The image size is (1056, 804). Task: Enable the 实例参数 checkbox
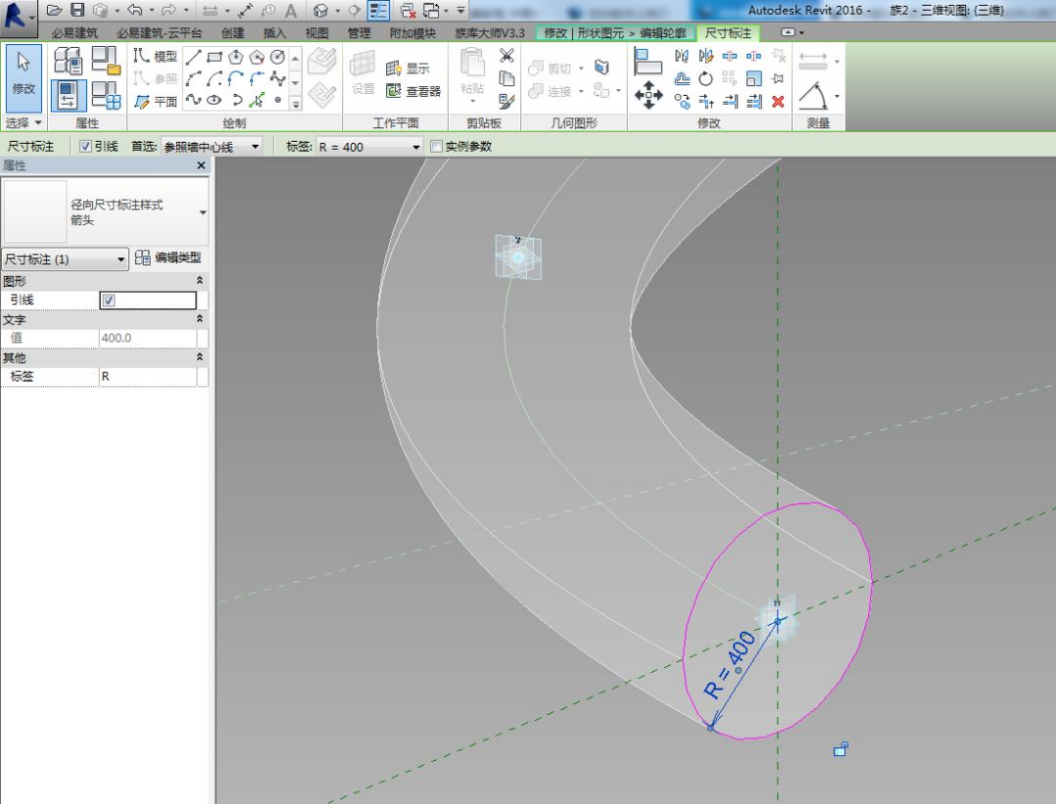[x=436, y=147]
